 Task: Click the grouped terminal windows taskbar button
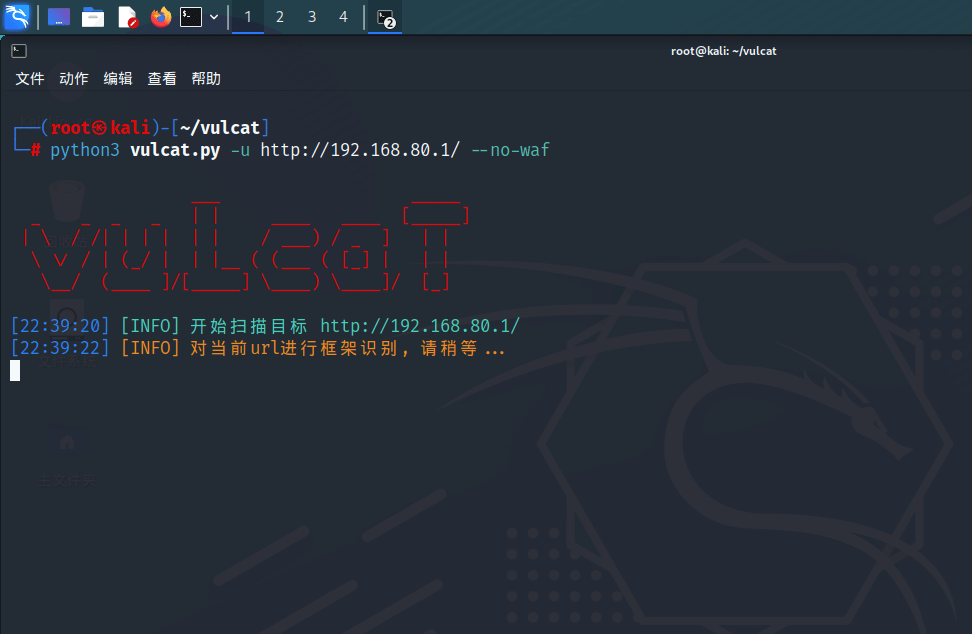[385, 17]
